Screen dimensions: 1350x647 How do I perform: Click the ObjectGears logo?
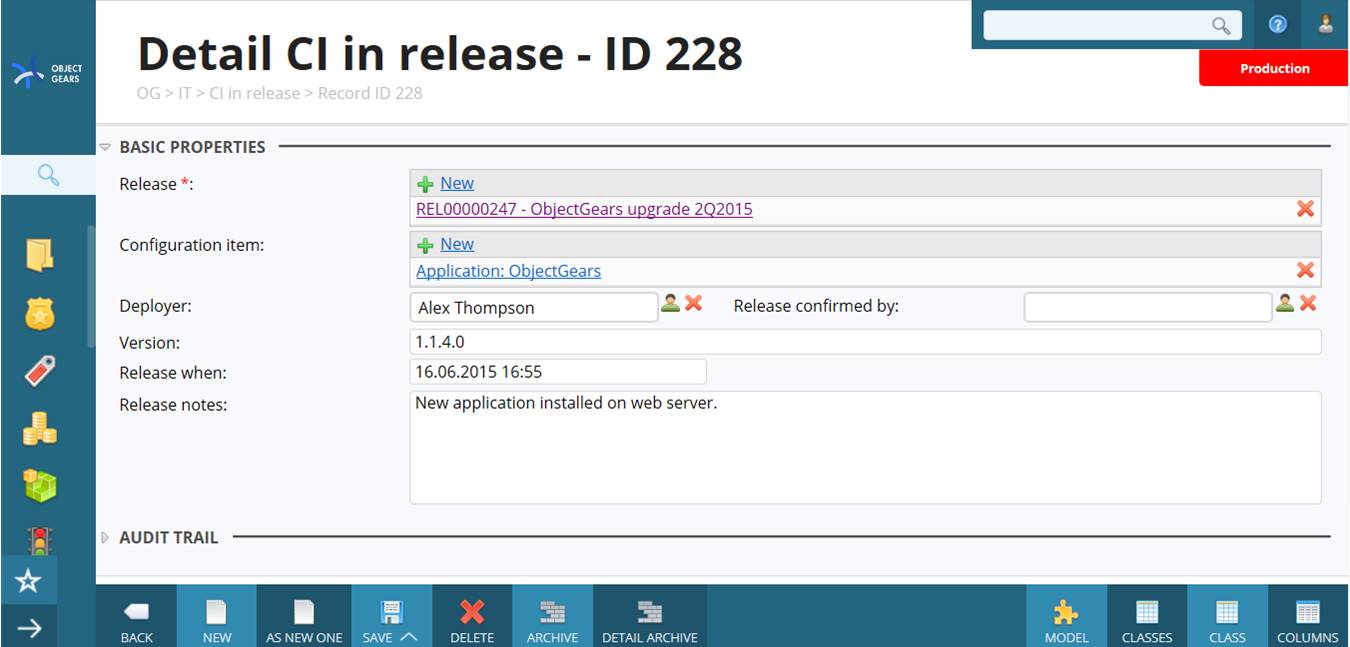coord(47,74)
